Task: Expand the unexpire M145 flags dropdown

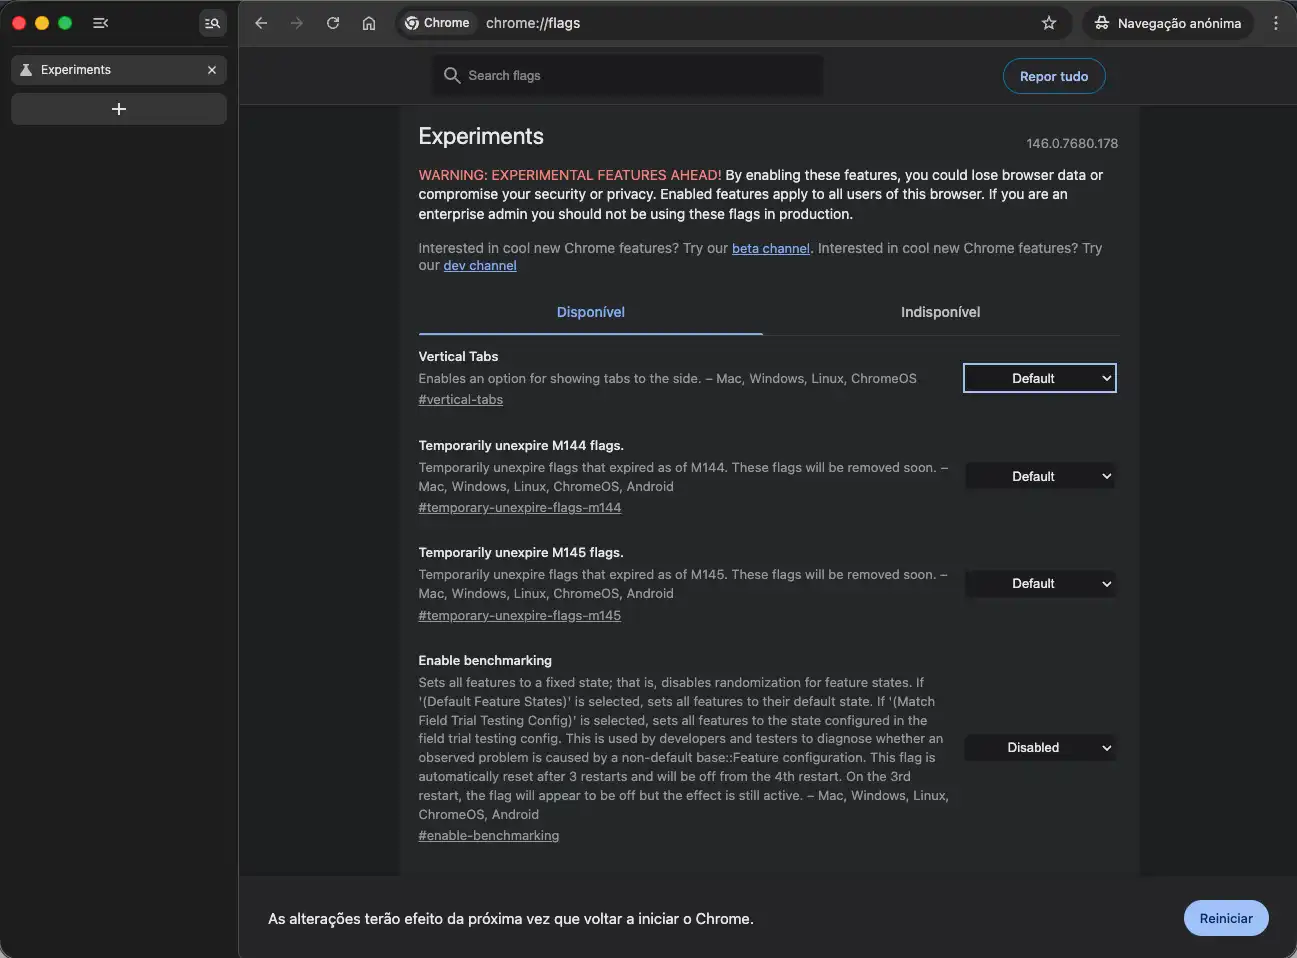Action: [1039, 584]
